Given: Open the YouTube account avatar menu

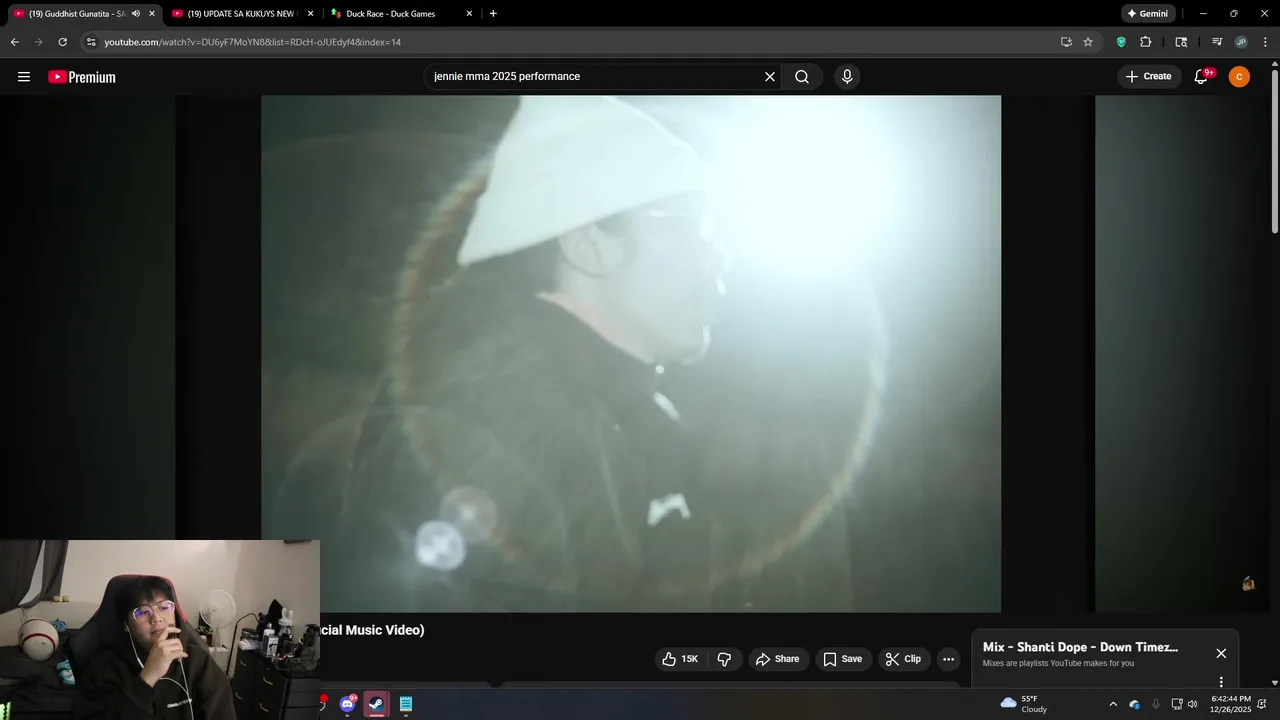Looking at the screenshot, I should click(1239, 77).
